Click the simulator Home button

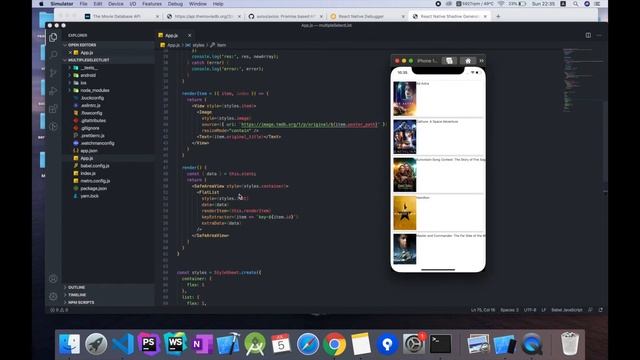pos(468,61)
